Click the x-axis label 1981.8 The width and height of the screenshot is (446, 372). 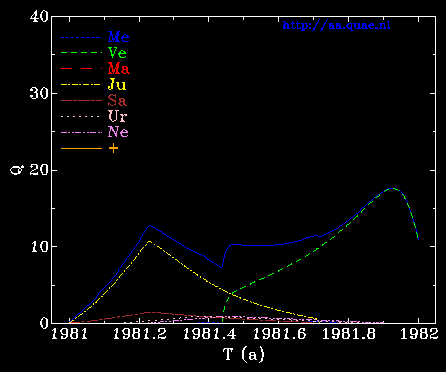(x=349, y=334)
